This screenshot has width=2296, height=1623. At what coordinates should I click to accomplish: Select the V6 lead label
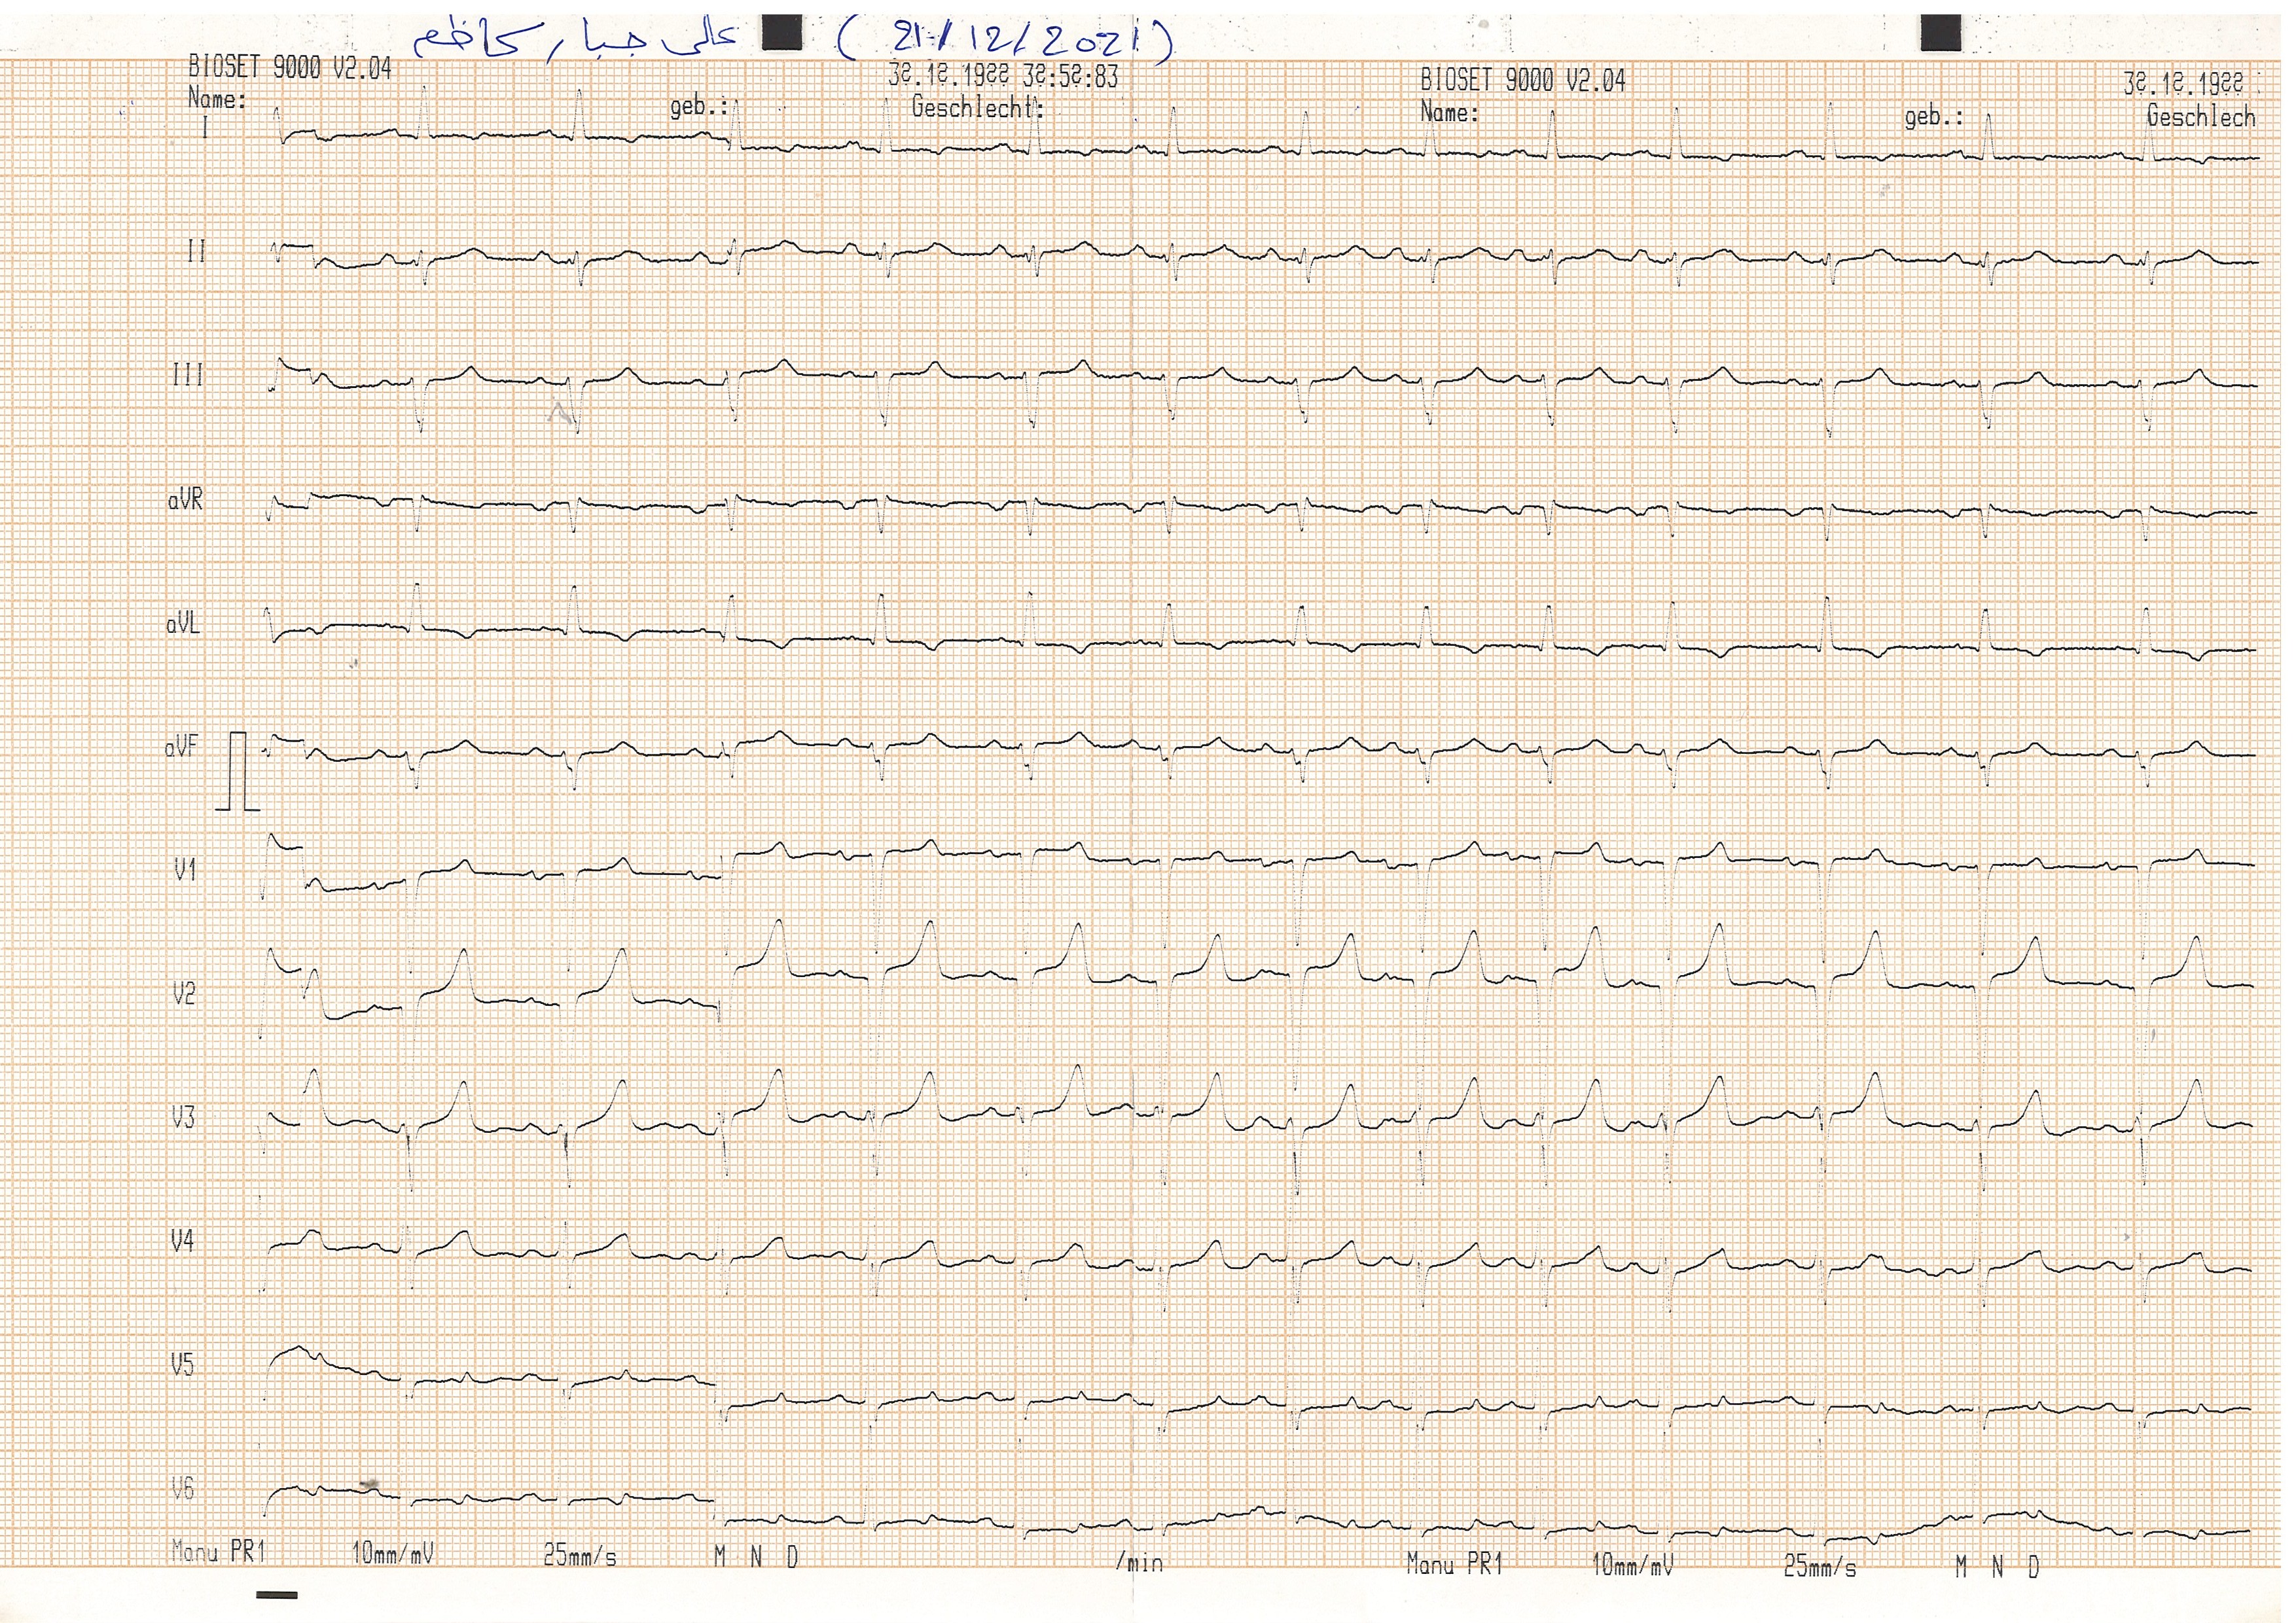point(182,1489)
